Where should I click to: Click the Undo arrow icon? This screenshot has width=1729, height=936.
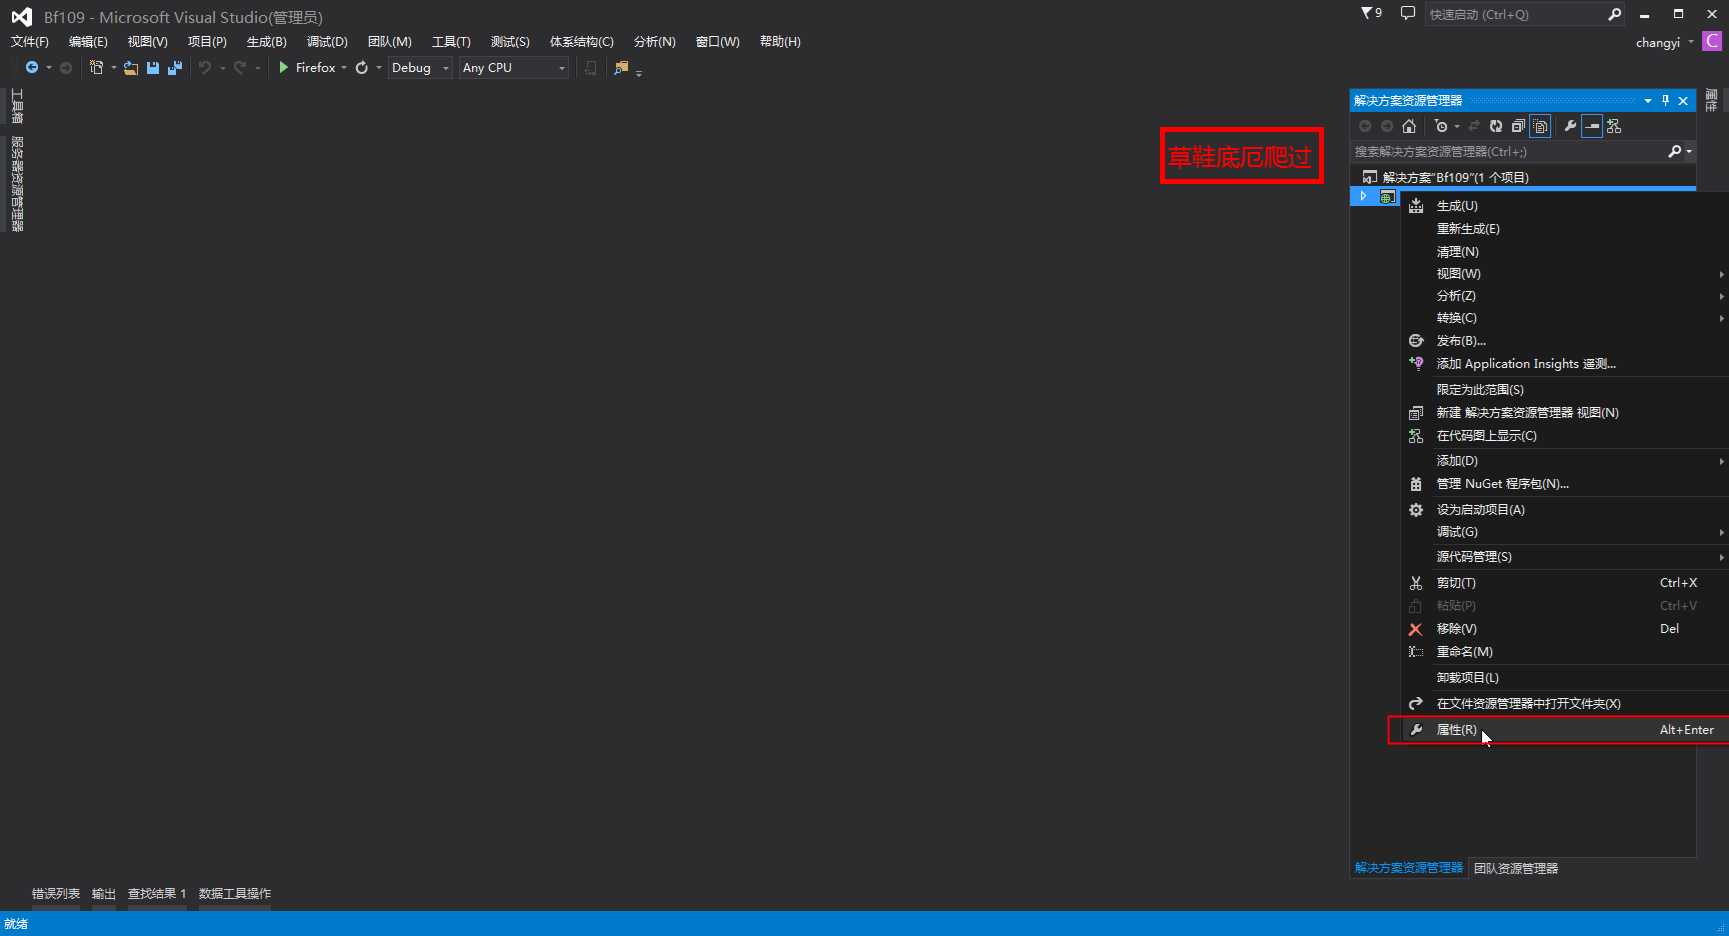click(205, 68)
